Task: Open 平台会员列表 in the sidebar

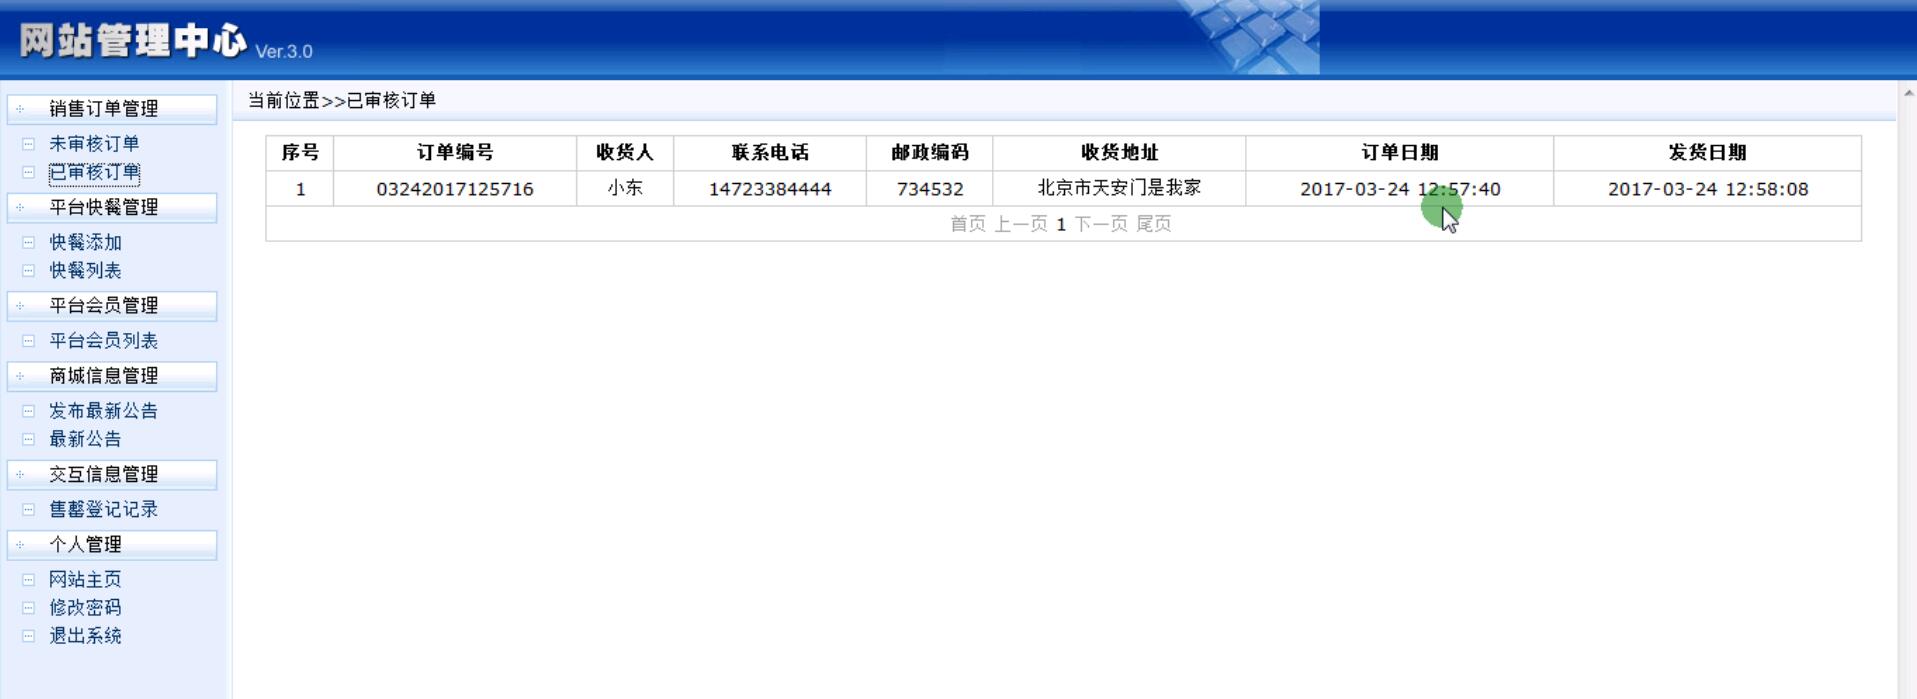Action: (103, 340)
